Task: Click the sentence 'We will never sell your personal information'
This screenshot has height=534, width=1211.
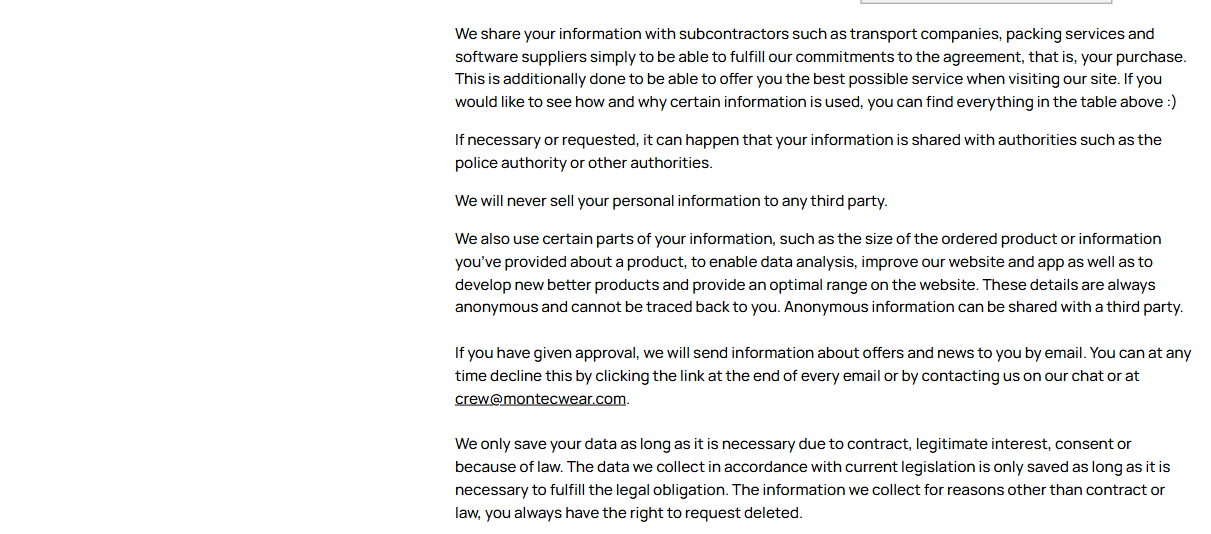Action: pyautogui.click(x=670, y=201)
